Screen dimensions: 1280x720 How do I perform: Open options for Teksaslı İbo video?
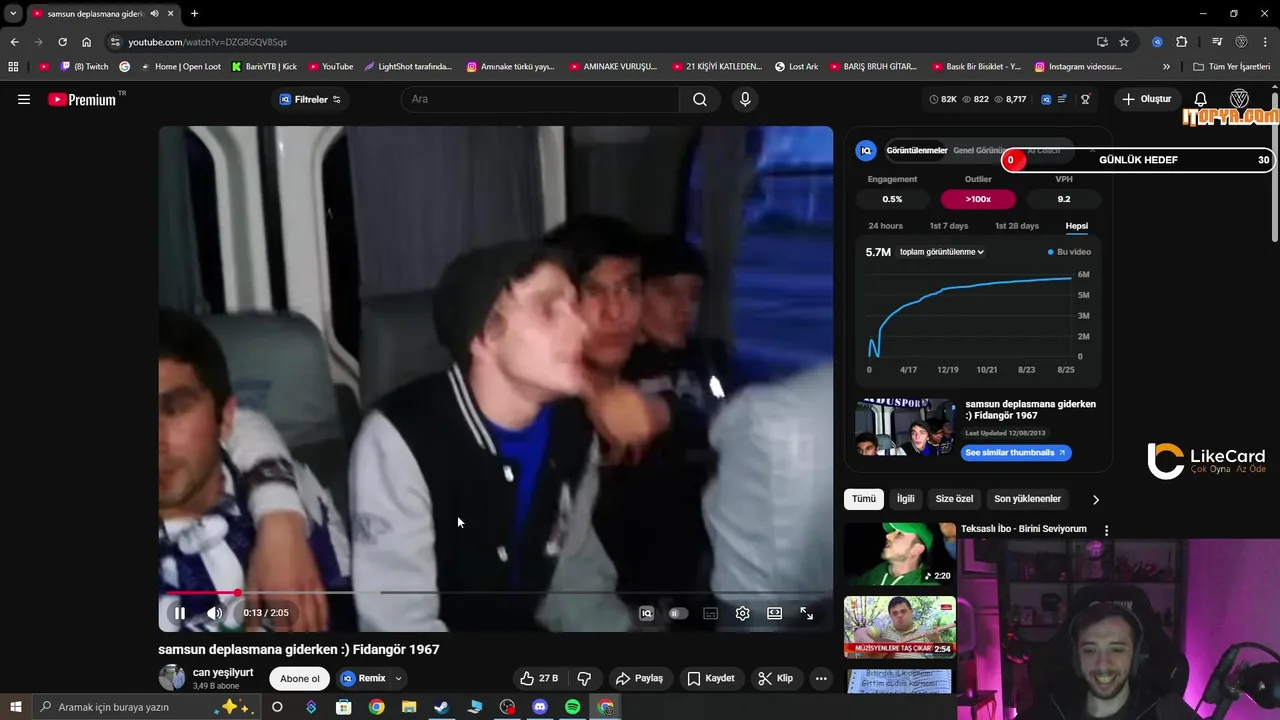click(x=1106, y=530)
